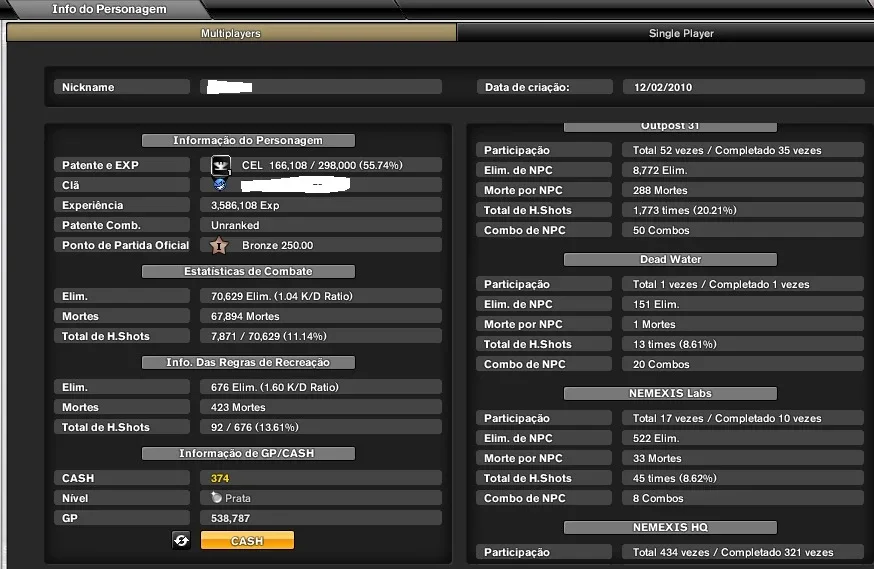Click the Ponto de Partida Oficial label
The height and width of the screenshot is (569, 874).
click(x=125, y=246)
